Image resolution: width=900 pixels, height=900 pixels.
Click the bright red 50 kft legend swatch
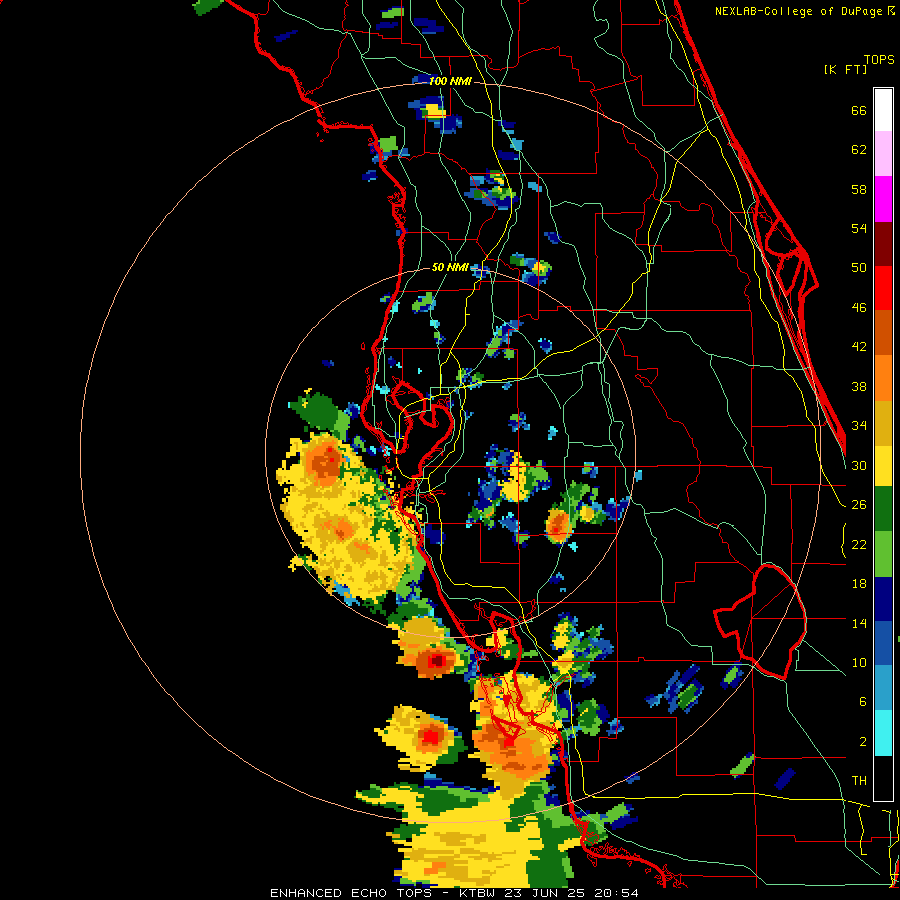883,288
